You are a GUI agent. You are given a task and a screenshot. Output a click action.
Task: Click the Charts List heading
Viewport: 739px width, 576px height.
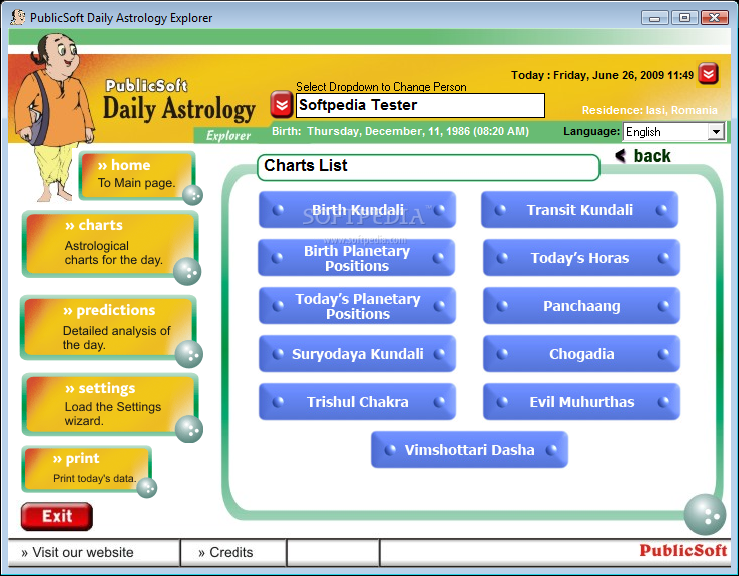pyautogui.click(x=306, y=165)
